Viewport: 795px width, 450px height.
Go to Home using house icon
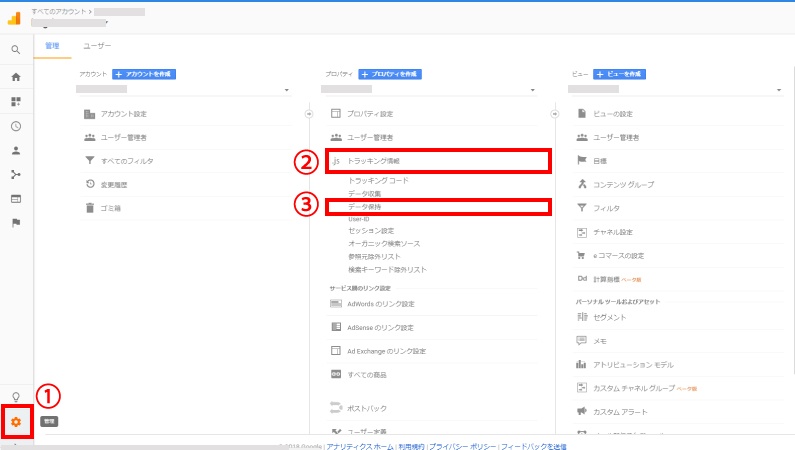click(x=16, y=76)
